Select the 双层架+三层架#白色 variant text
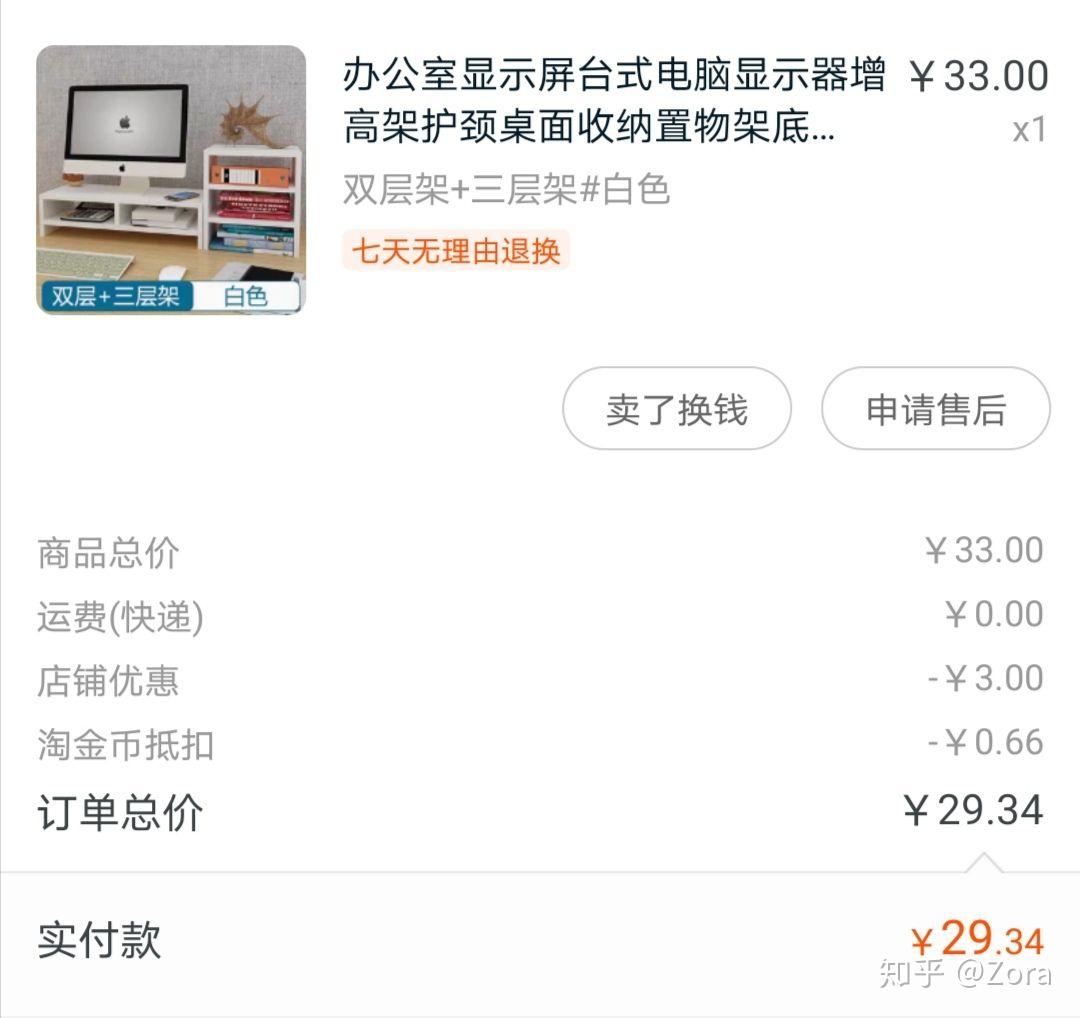Viewport: 1080px width, 1018px height. [506, 189]
